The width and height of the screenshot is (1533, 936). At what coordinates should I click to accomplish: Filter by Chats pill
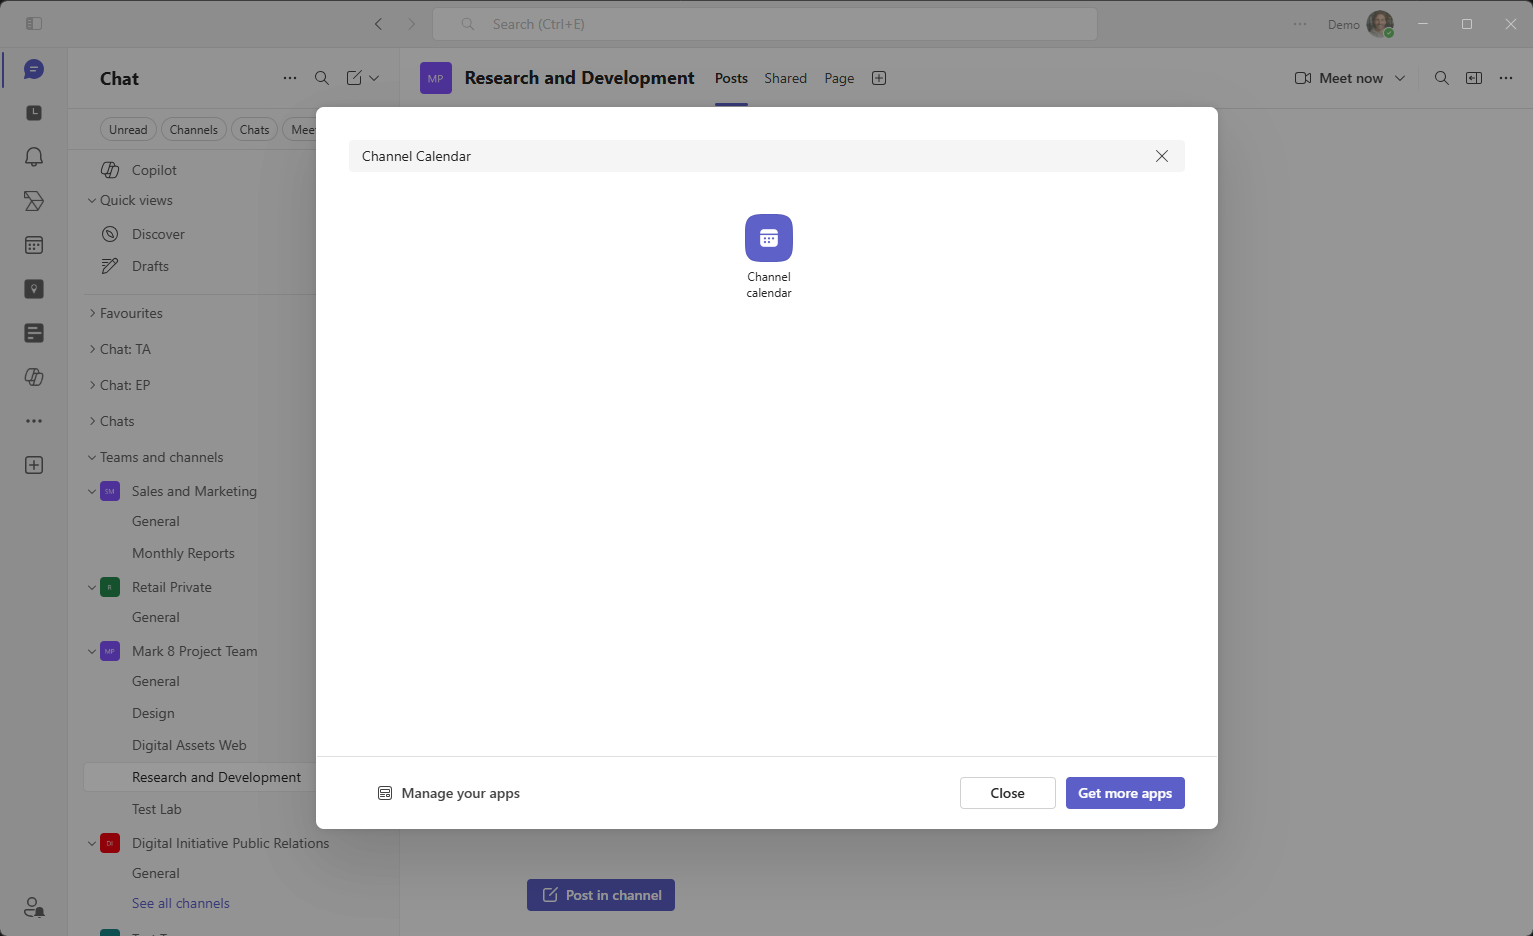click(254, 129)
